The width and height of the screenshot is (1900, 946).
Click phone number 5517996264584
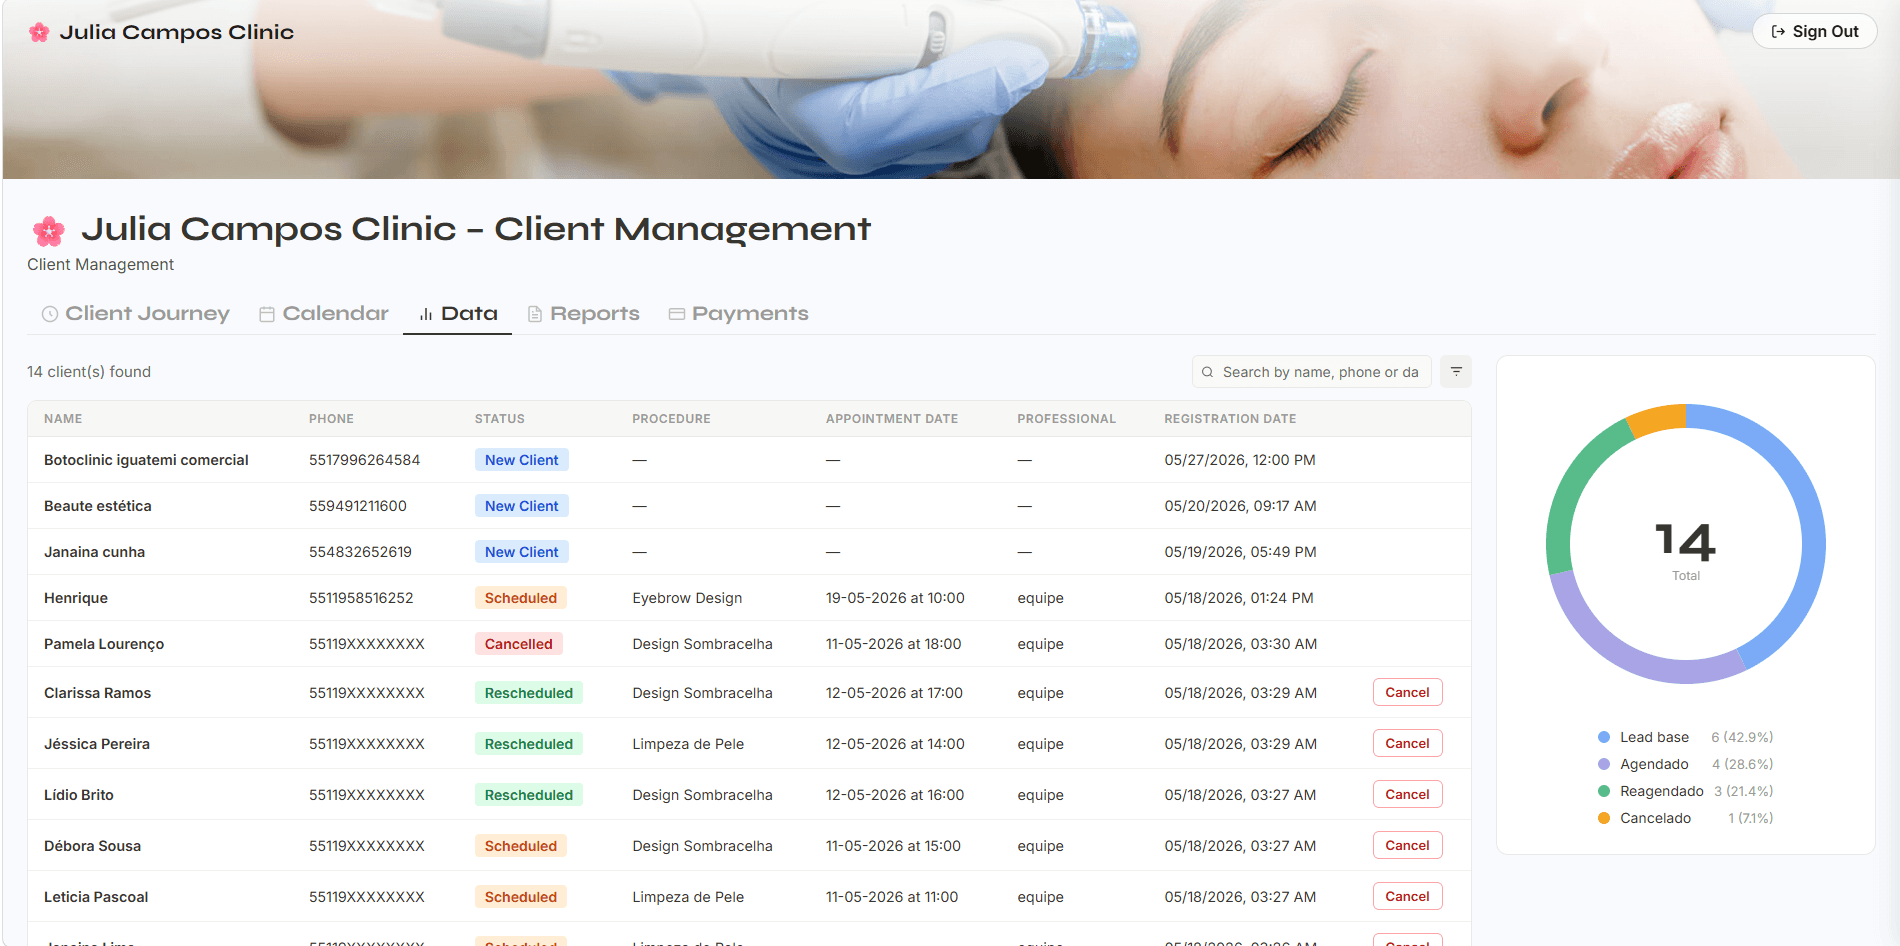pyautogui.click(x=364, y=460)
